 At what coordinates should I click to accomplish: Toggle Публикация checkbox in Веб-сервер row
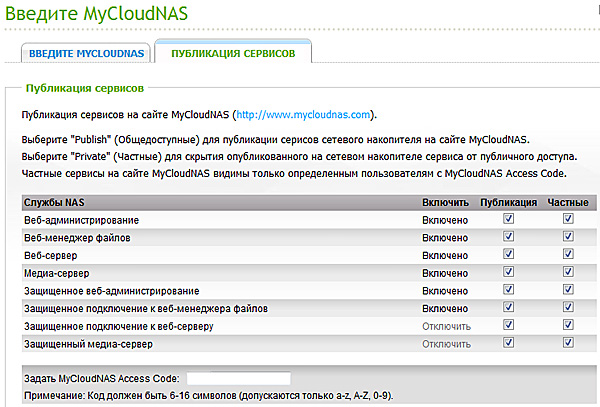509,255
